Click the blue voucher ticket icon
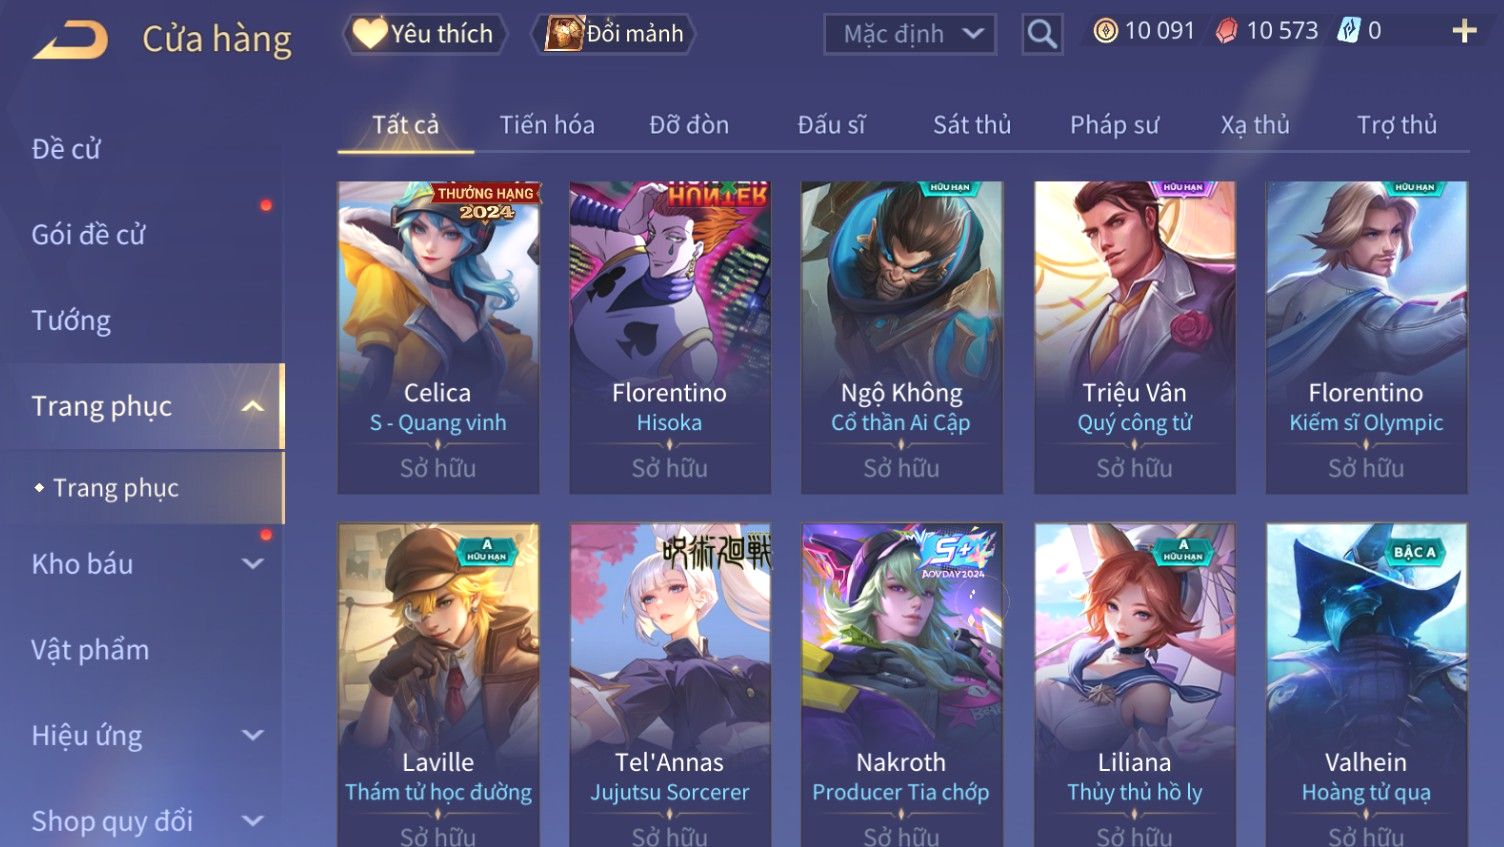 (1349, 32)
